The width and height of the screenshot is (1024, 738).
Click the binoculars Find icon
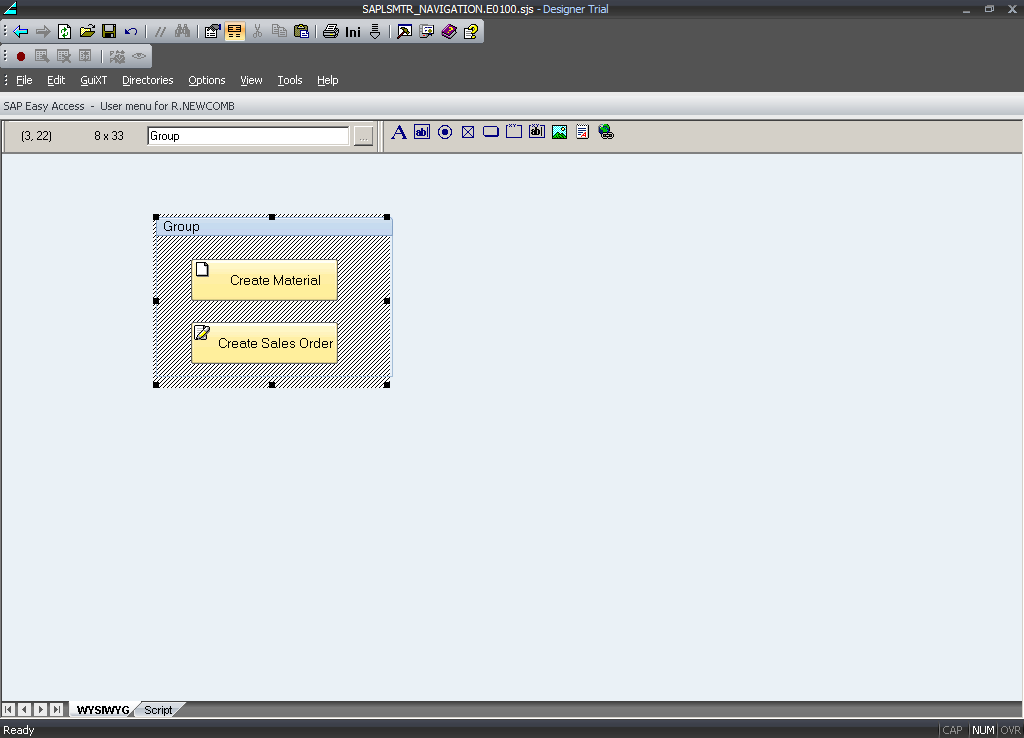(182, 31)
